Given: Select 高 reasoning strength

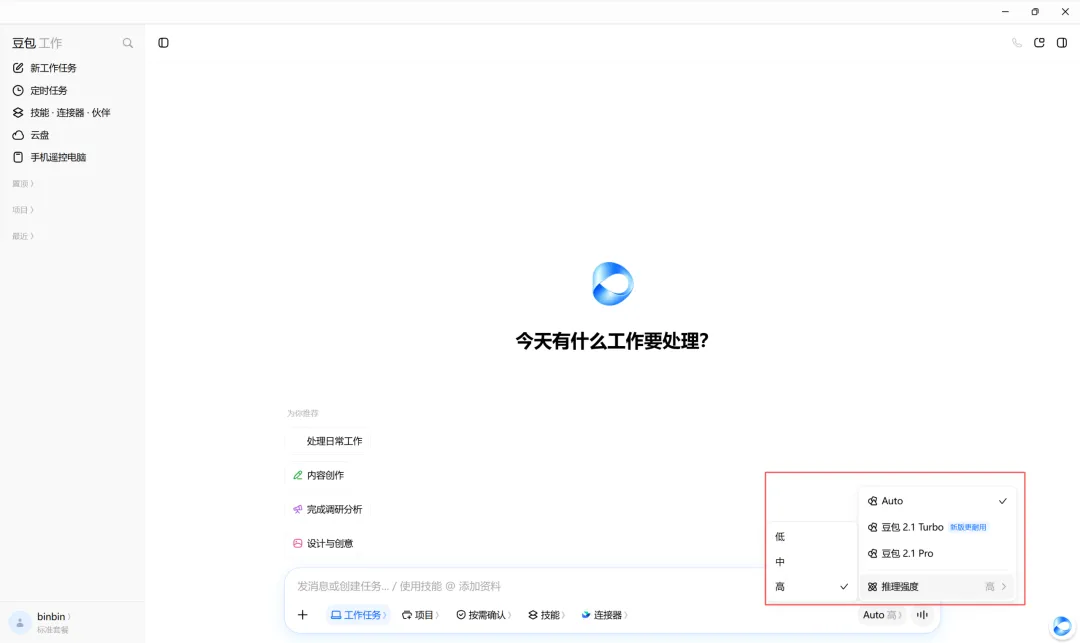Looking at the screenshot, I should pos(811,587).
